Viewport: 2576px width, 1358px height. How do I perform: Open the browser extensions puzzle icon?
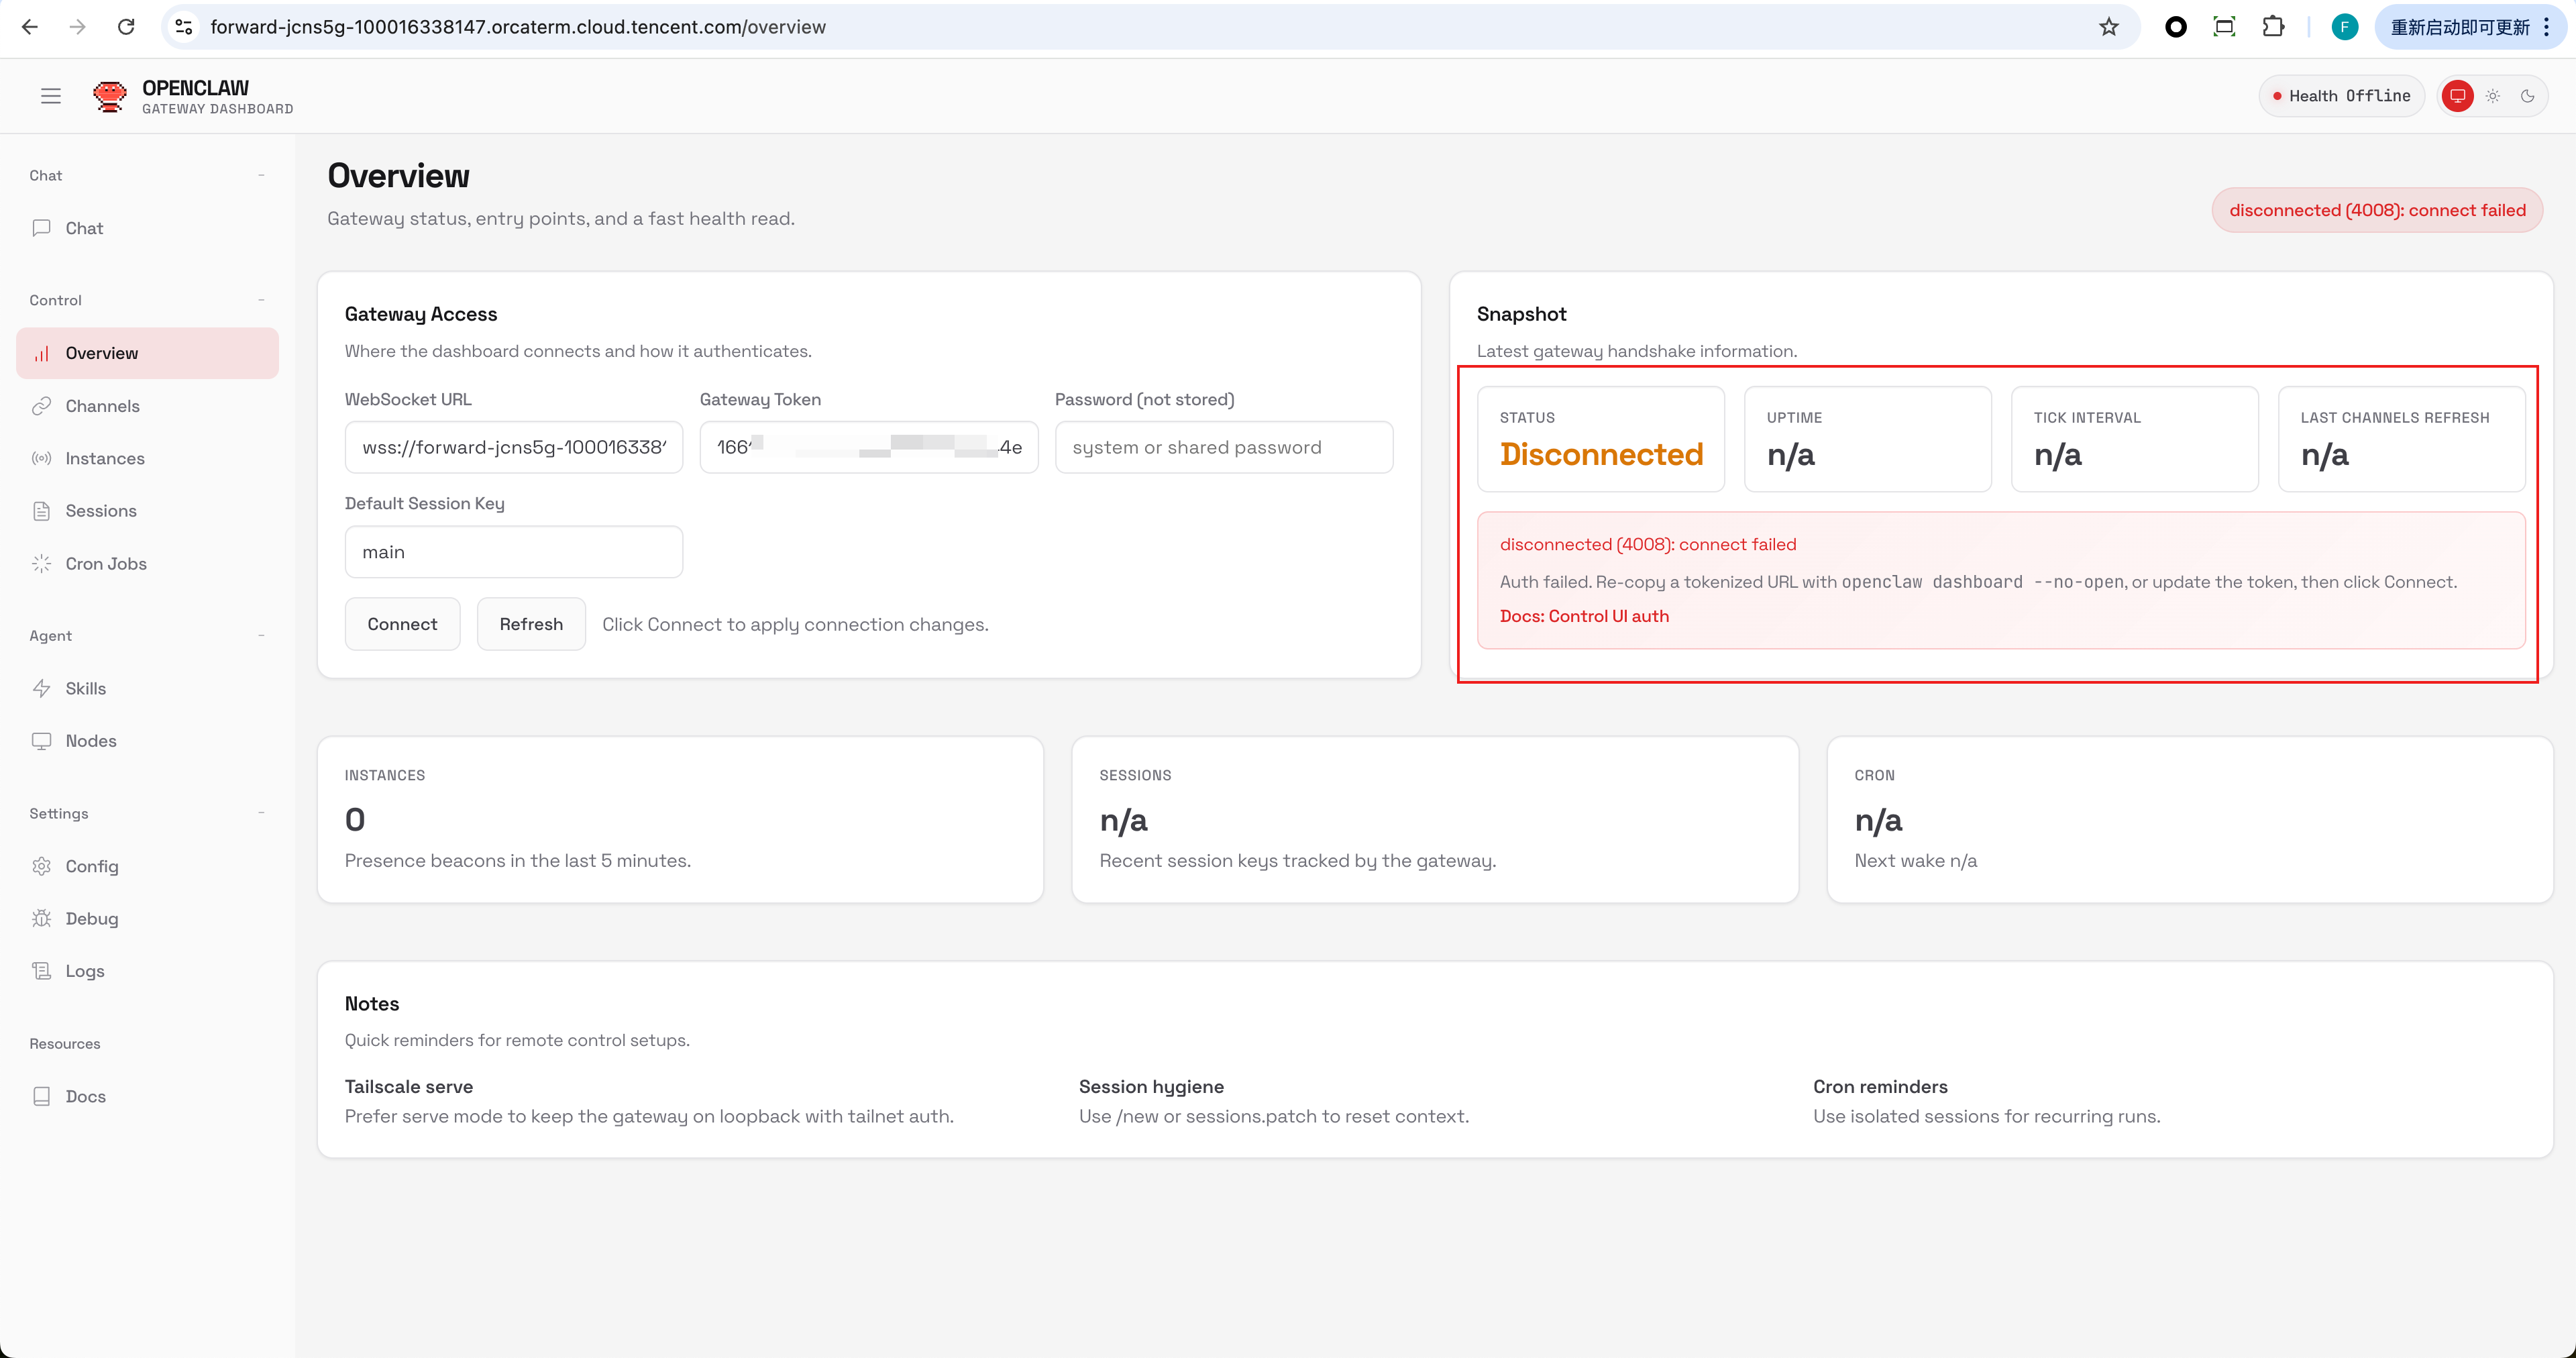click(x=2273, y=27)
